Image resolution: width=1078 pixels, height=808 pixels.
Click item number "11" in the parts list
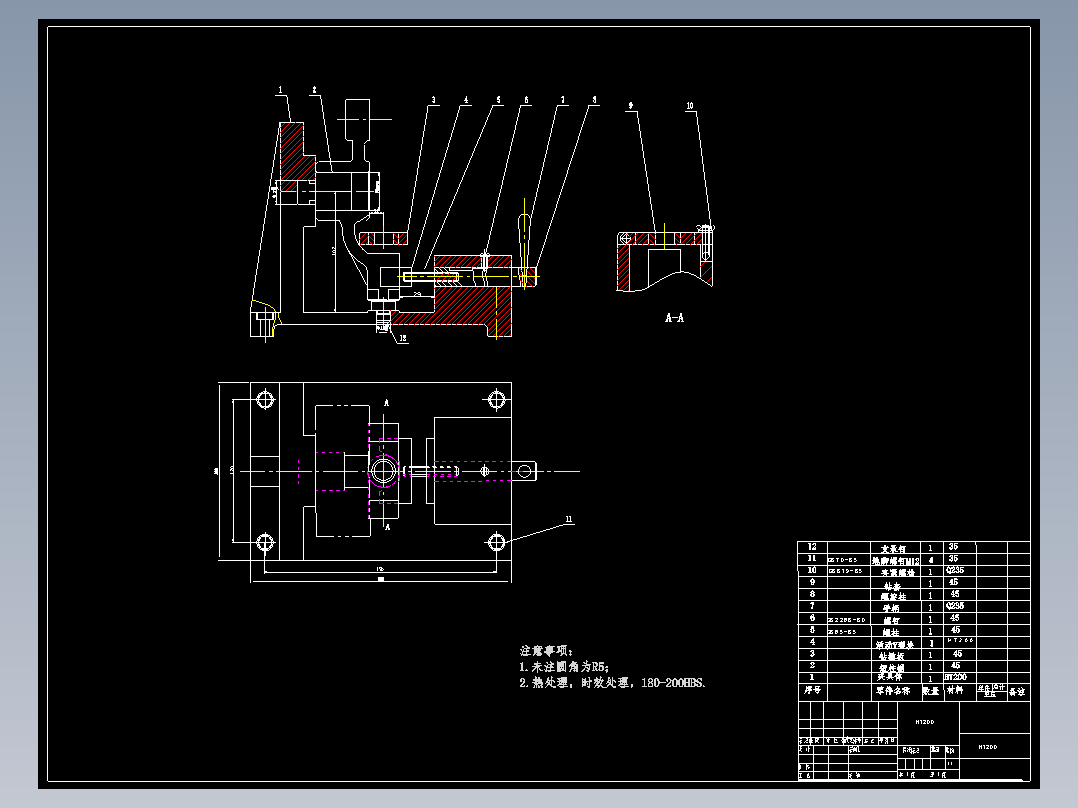coord(812,558)
